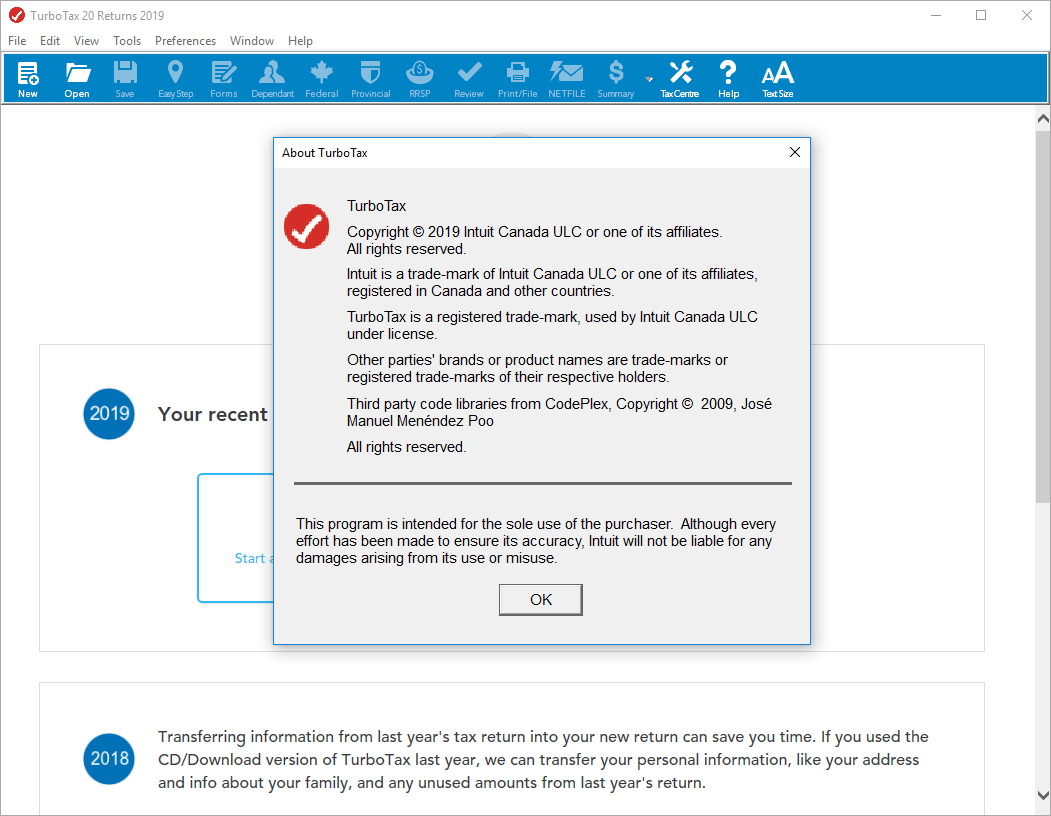Screen dimensions: 1051x816
Task: Minimize the TurboTax main window
Action: coord(936,15)
